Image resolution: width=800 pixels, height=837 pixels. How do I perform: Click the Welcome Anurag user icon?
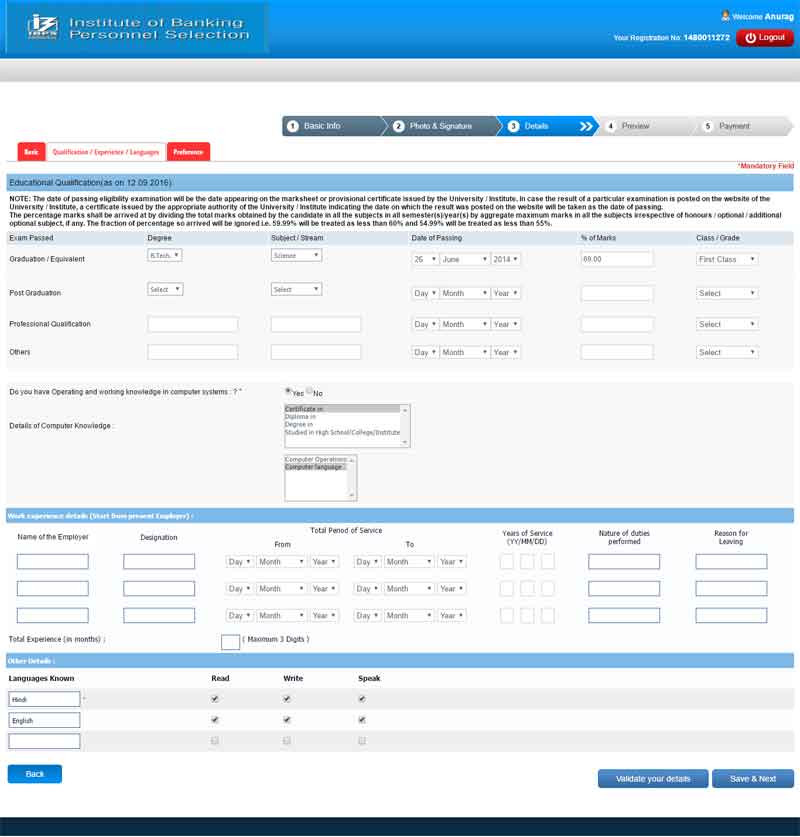pos(726,15)
